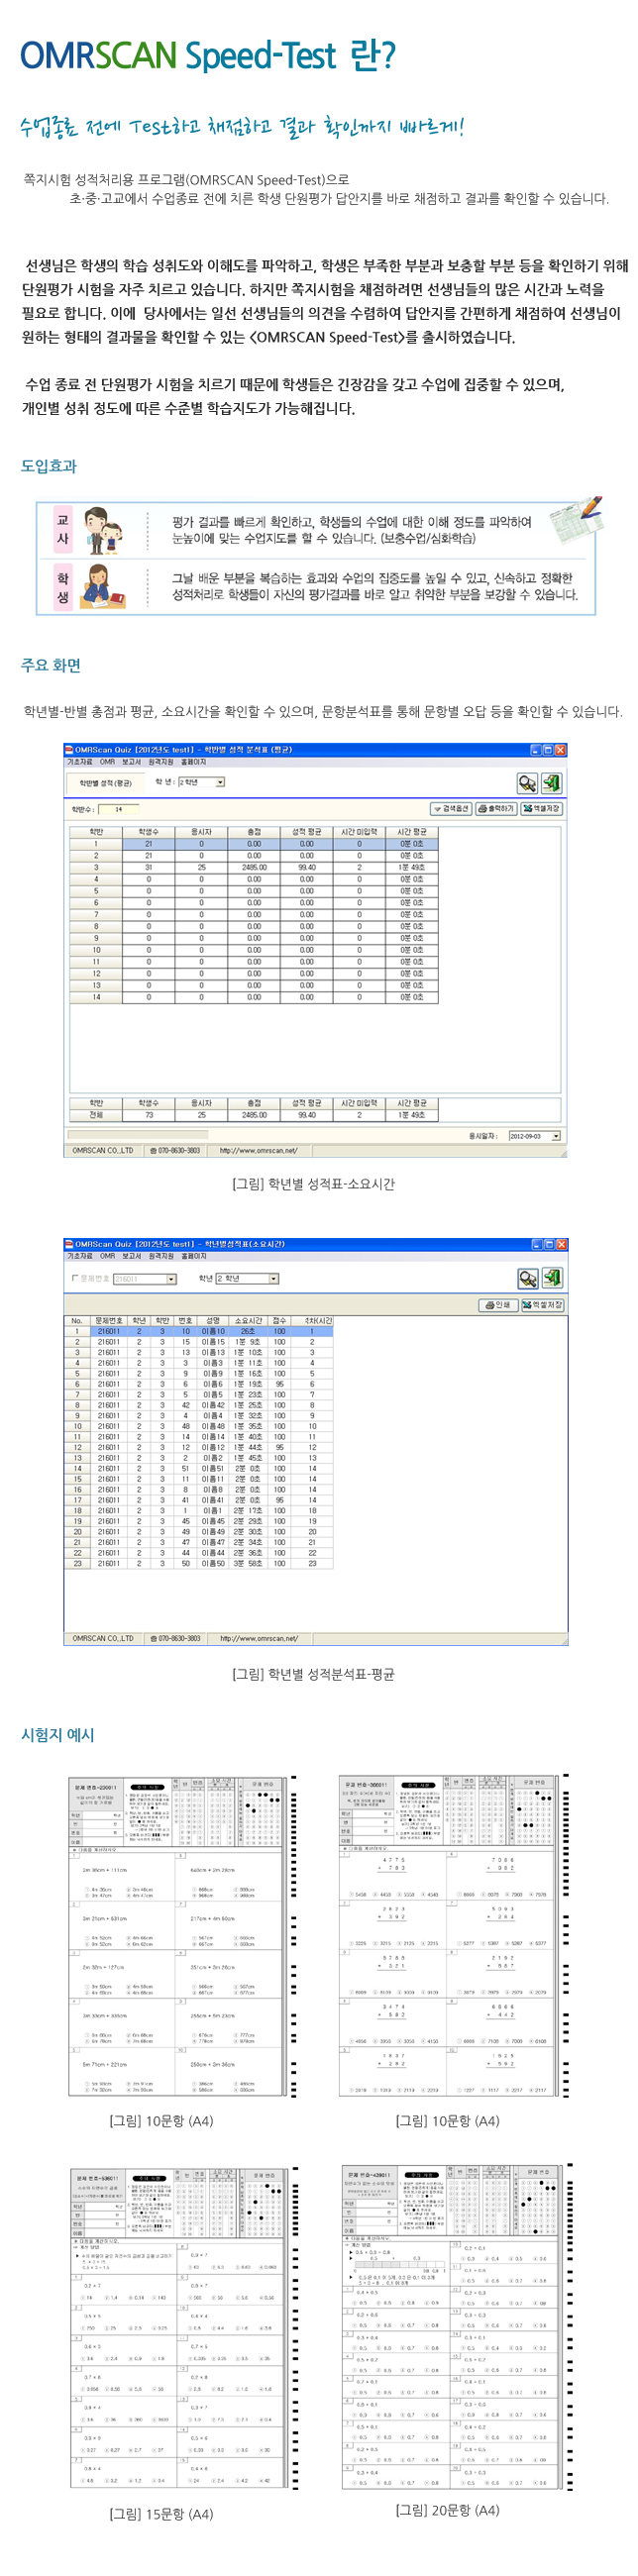Open the 보고서 menu in the average report window
Screen dimensions: 638x2576
[132, 762]
